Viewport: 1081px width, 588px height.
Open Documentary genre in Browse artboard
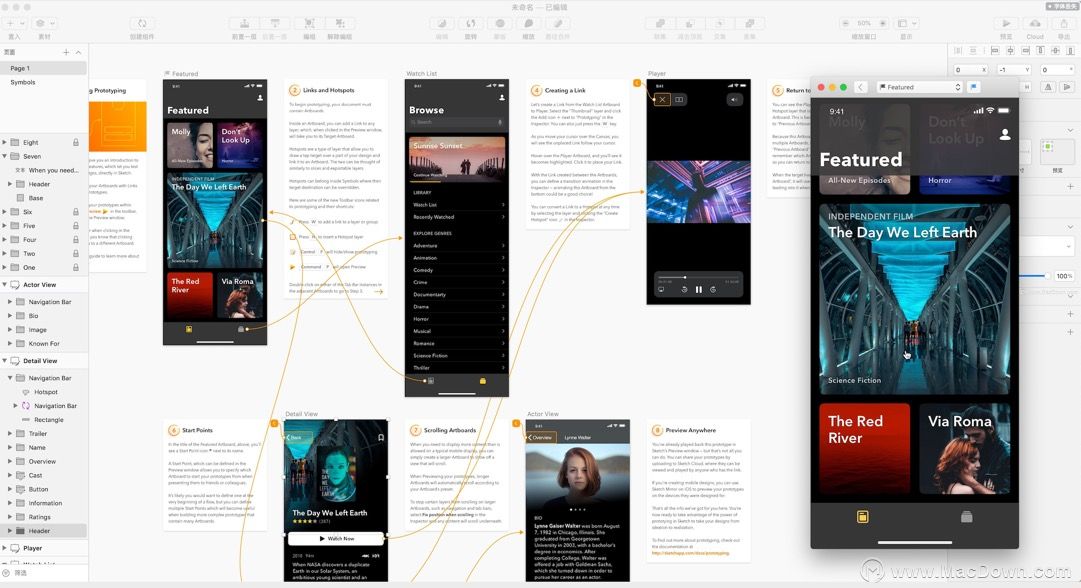pyautogui.click(x=457, y=294)
